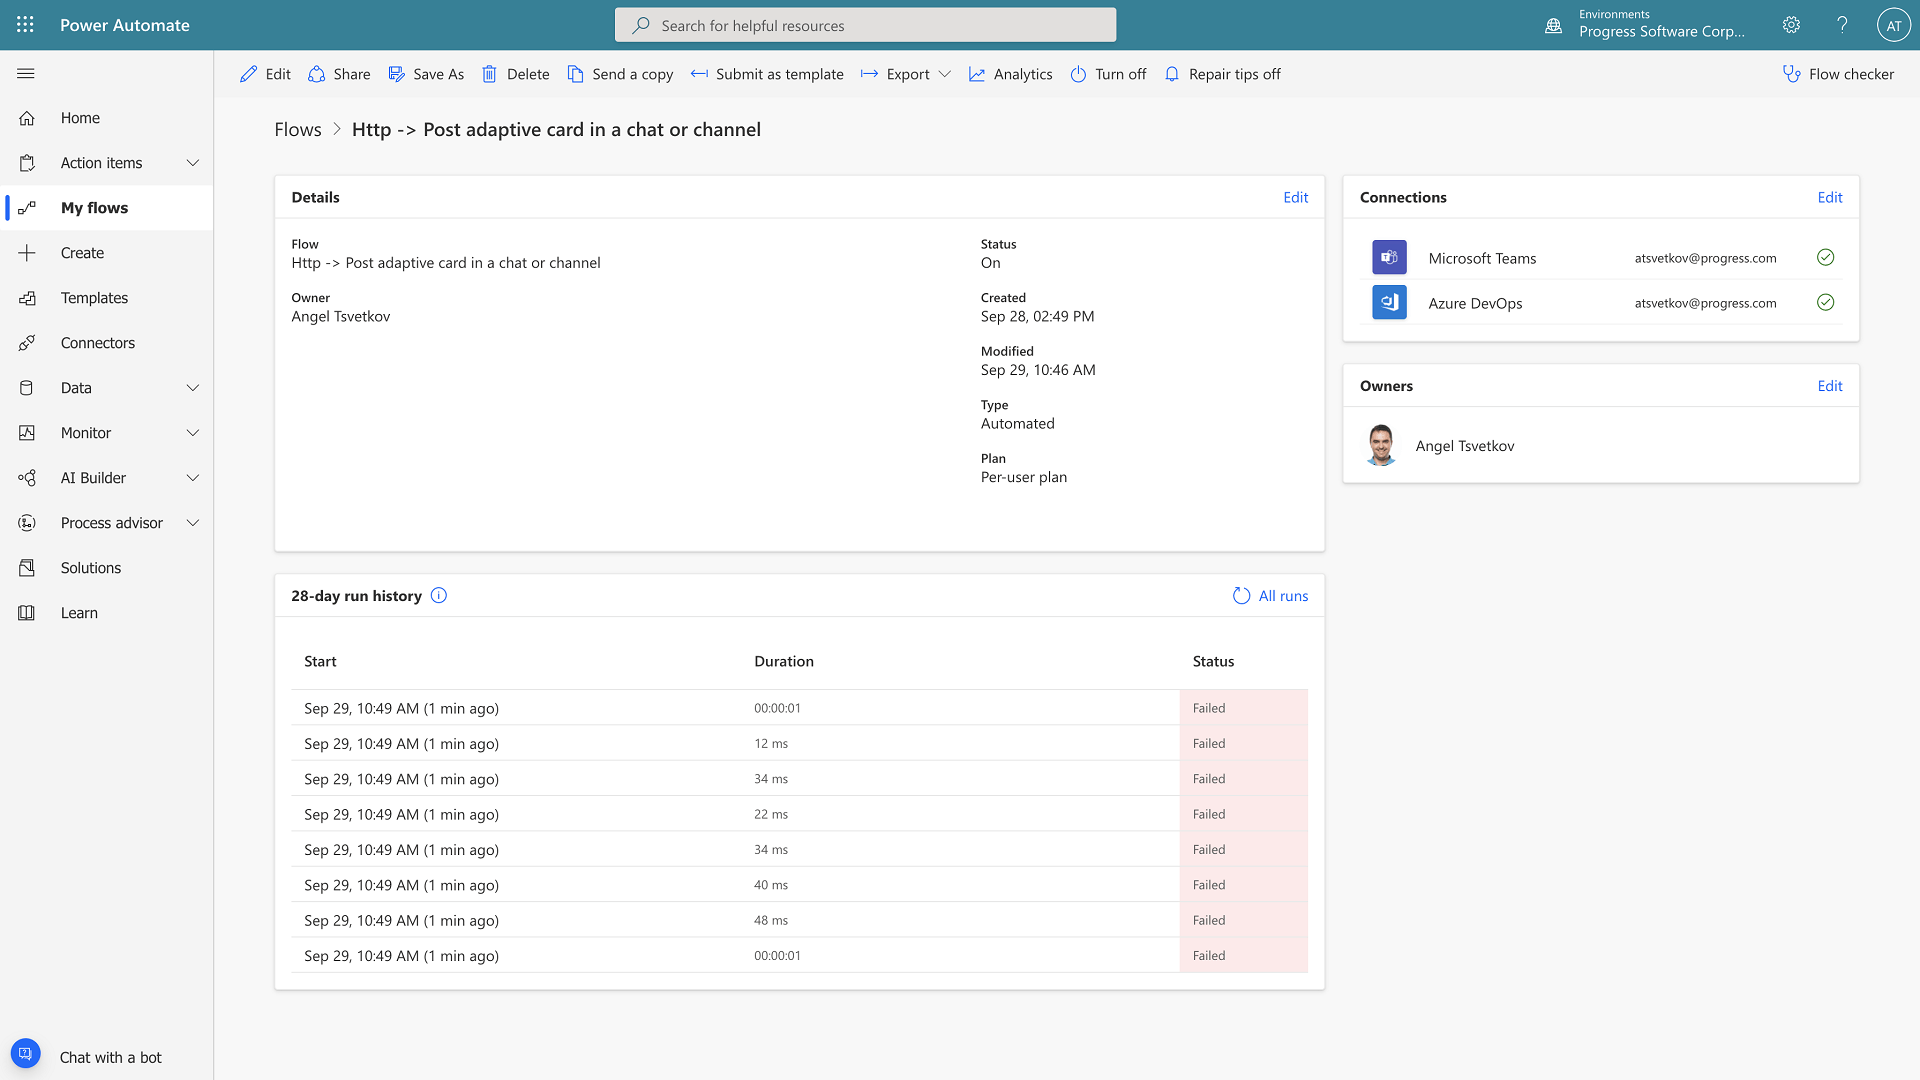Open the first failed run row
Screen dimensions: 1920x1080
pos(401,708)
